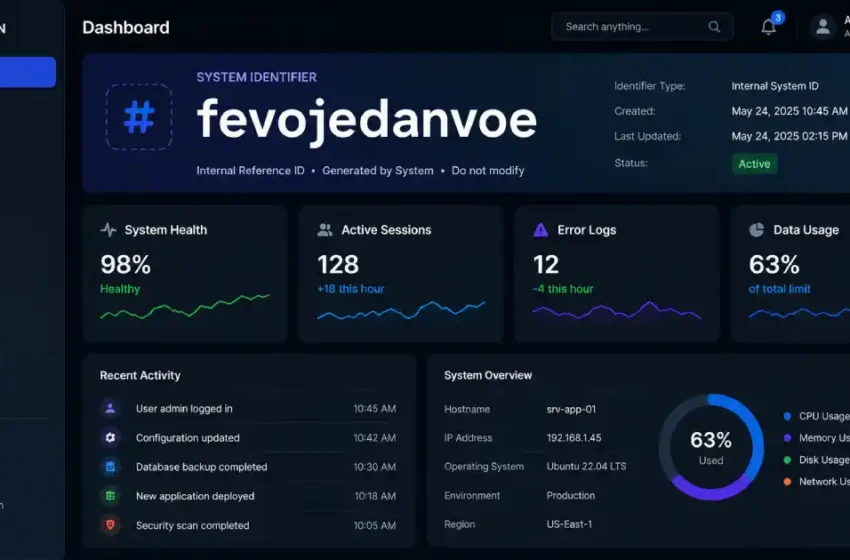The height and width of the screenshot is (560, 850).
Task: Click the notification count badge showing 3
Action: tap(778, 18)
